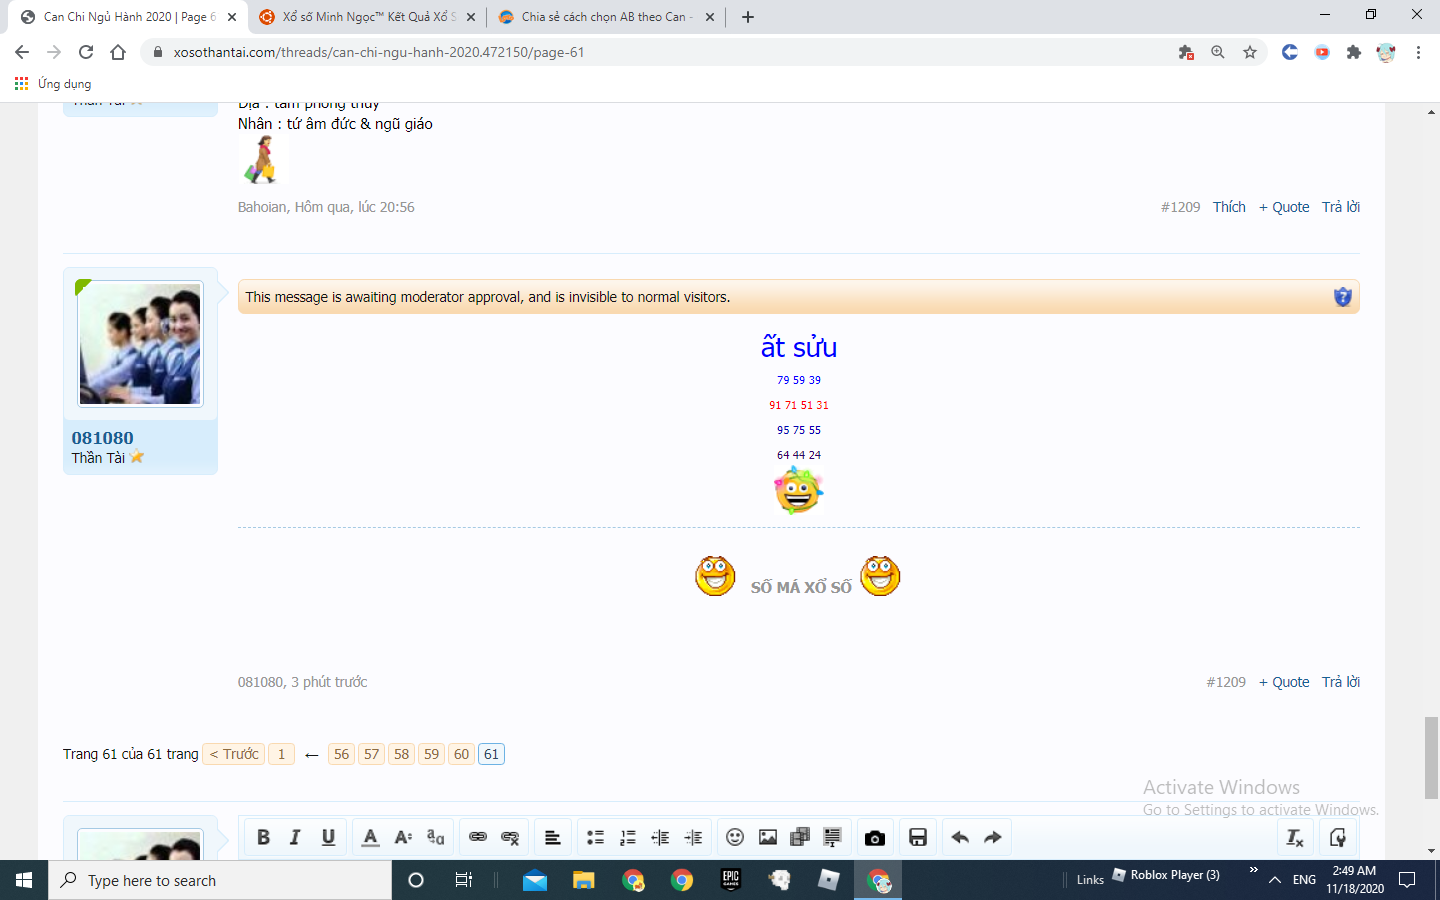
Task: Click the camera upload icon
Action: [875, 837]
